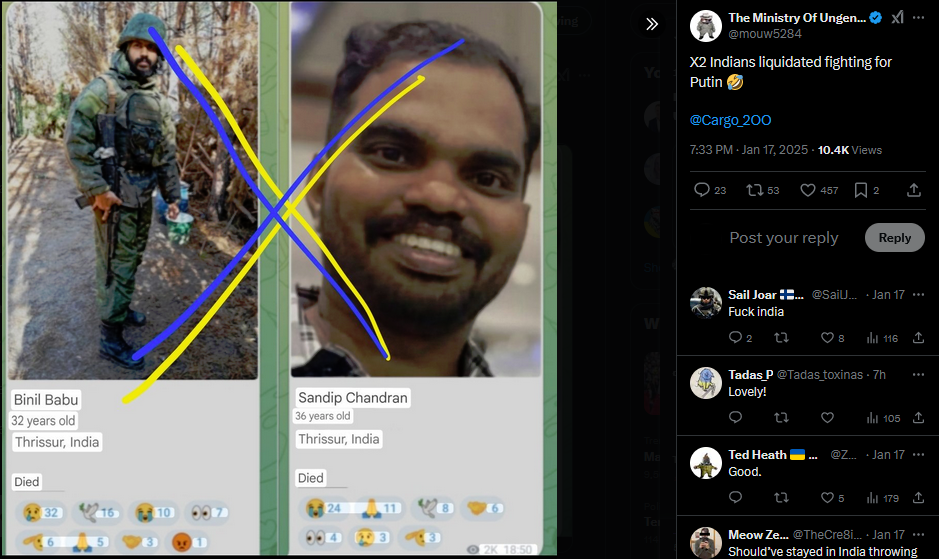Open the 10.4K Views count
Screen dimensions: 939x559
pyautogui.click(x=850, y=150)
